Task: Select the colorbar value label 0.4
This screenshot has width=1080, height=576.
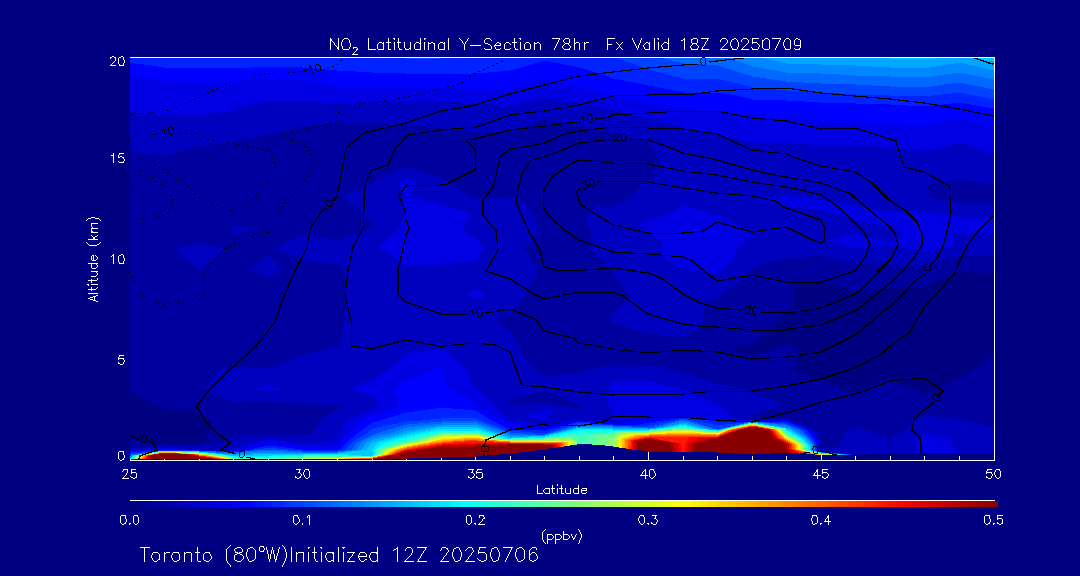Action: (820, 521)
